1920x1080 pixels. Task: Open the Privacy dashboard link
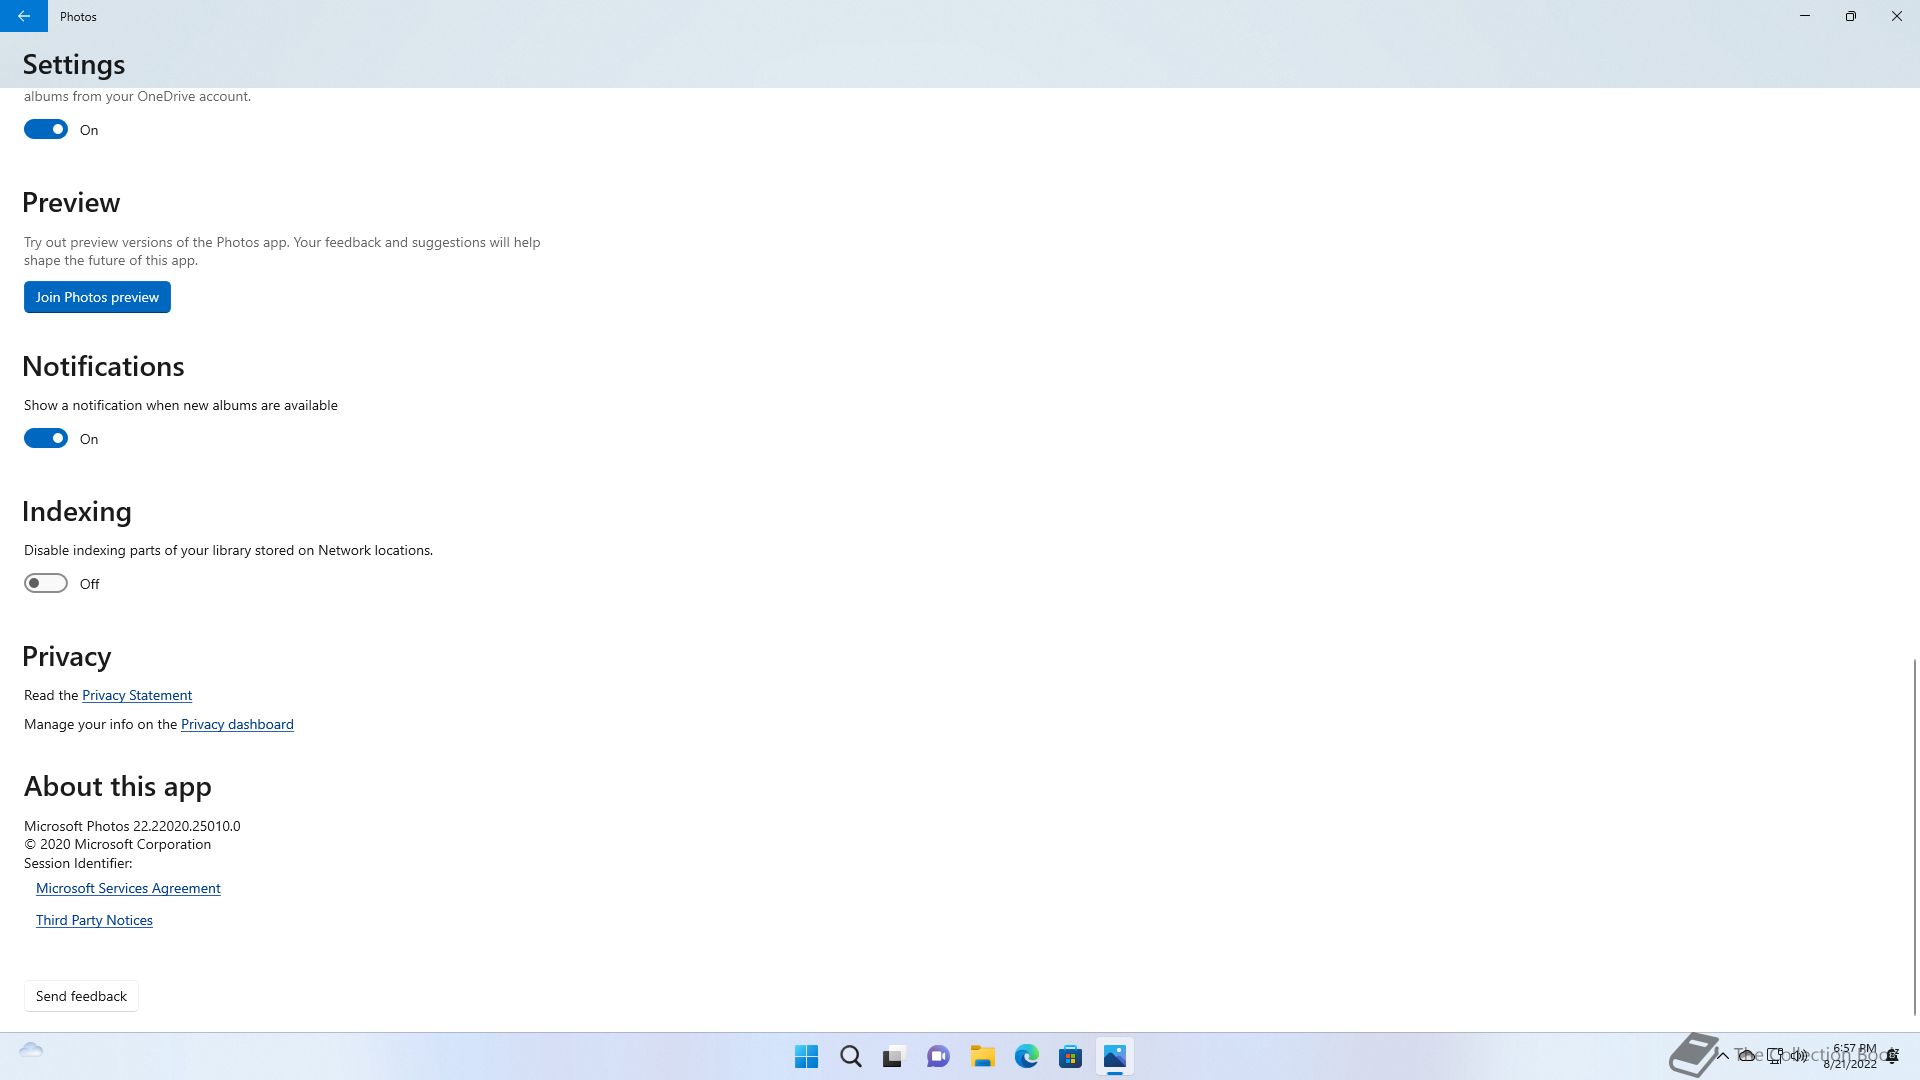pos(237,724)
